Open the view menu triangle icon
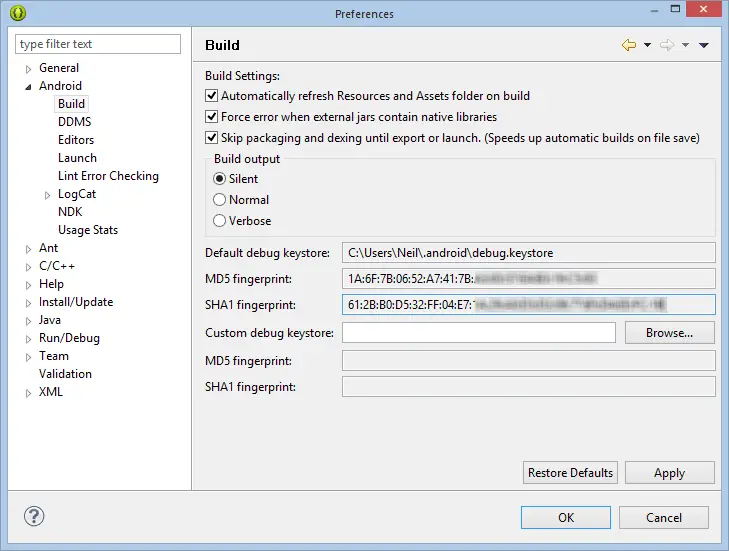Image resolution: width=729 pixels, height=551 pixels. [x=704, y=45]
